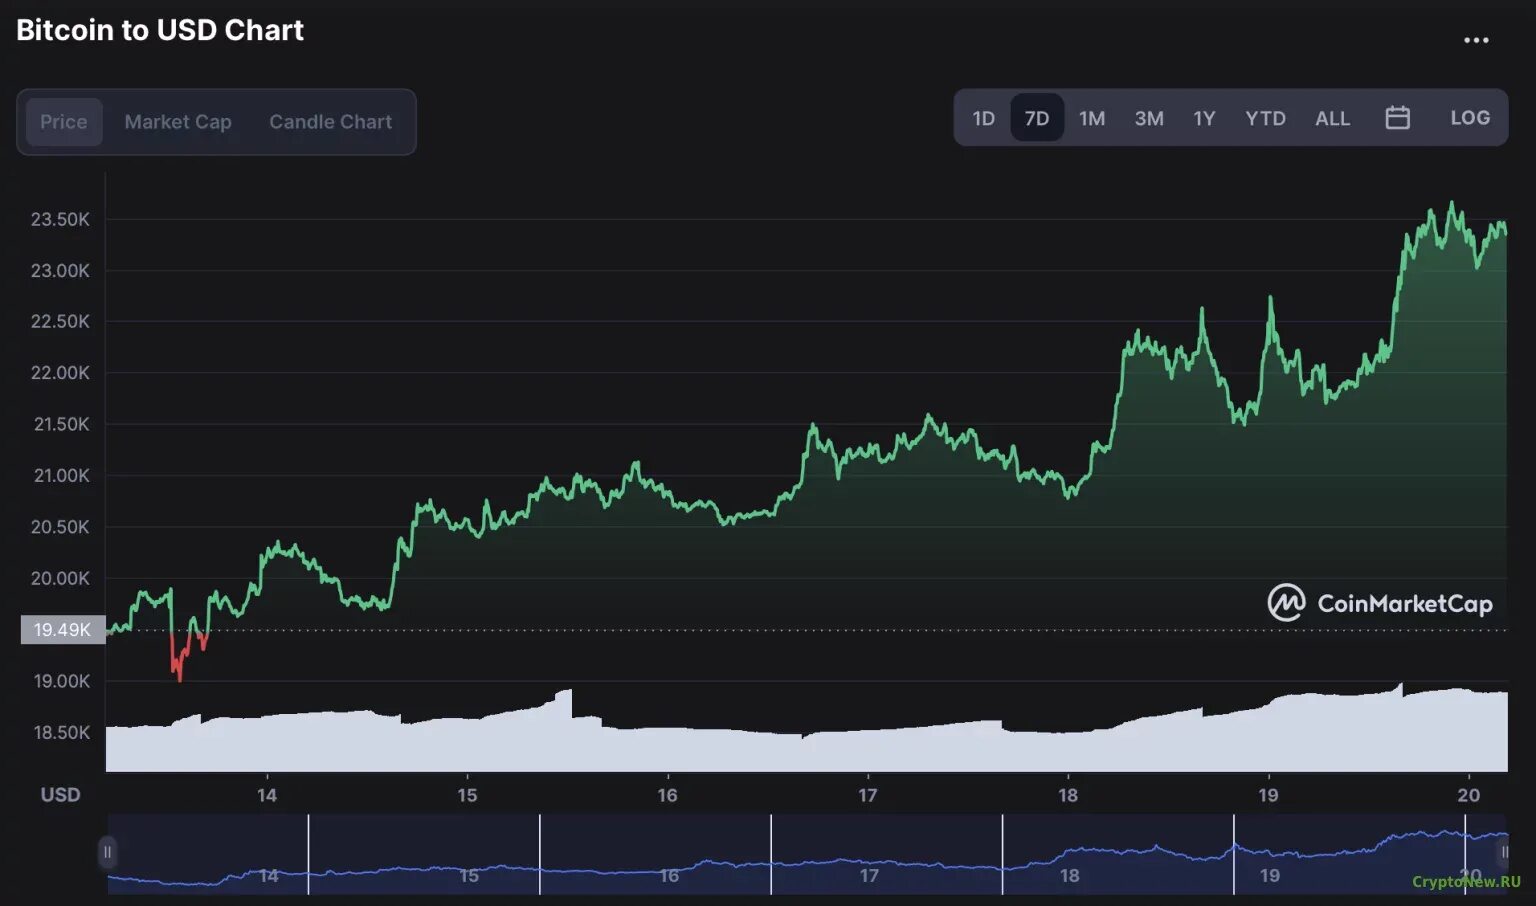Choose the 3M timeframe
Image resolution: width=1536 pixels, height=906 pixels.
coord(1149,118)
